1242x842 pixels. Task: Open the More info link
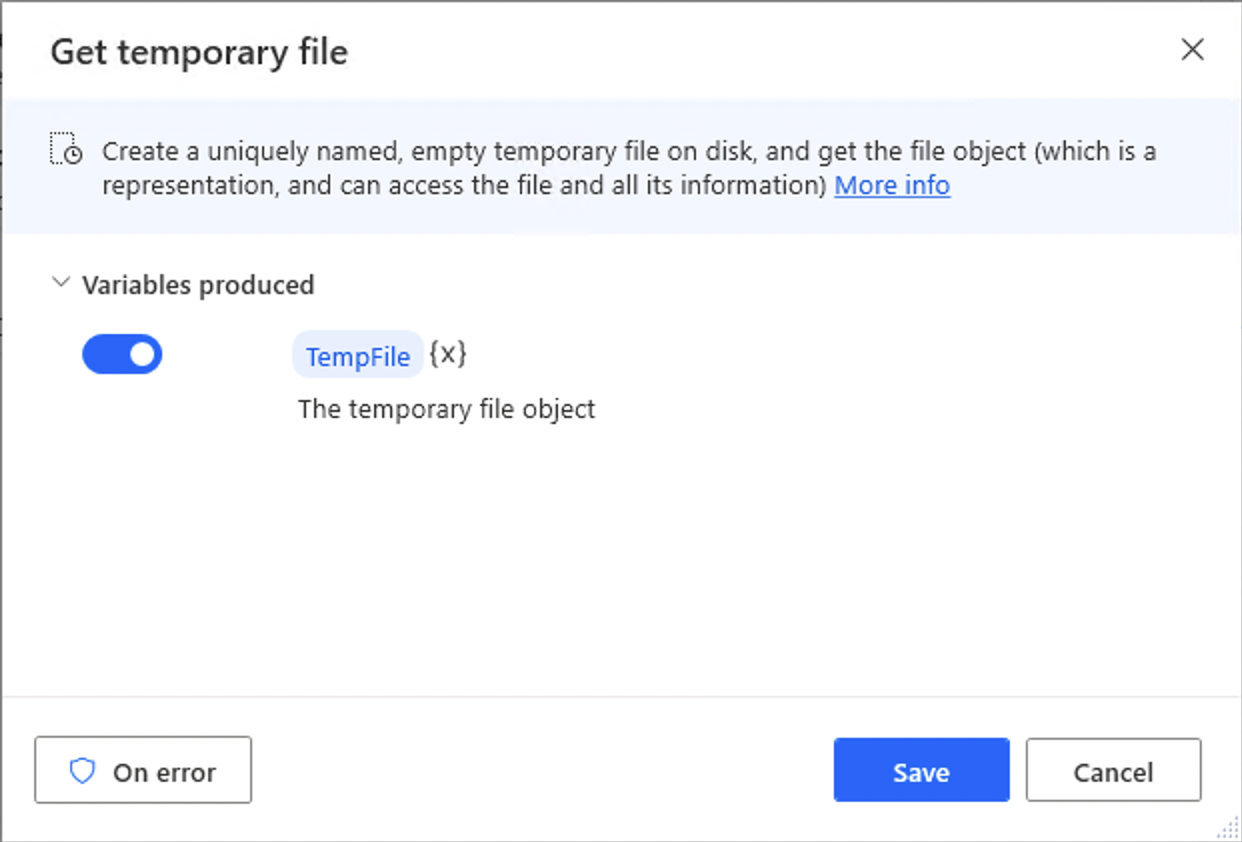coord(891,185)
